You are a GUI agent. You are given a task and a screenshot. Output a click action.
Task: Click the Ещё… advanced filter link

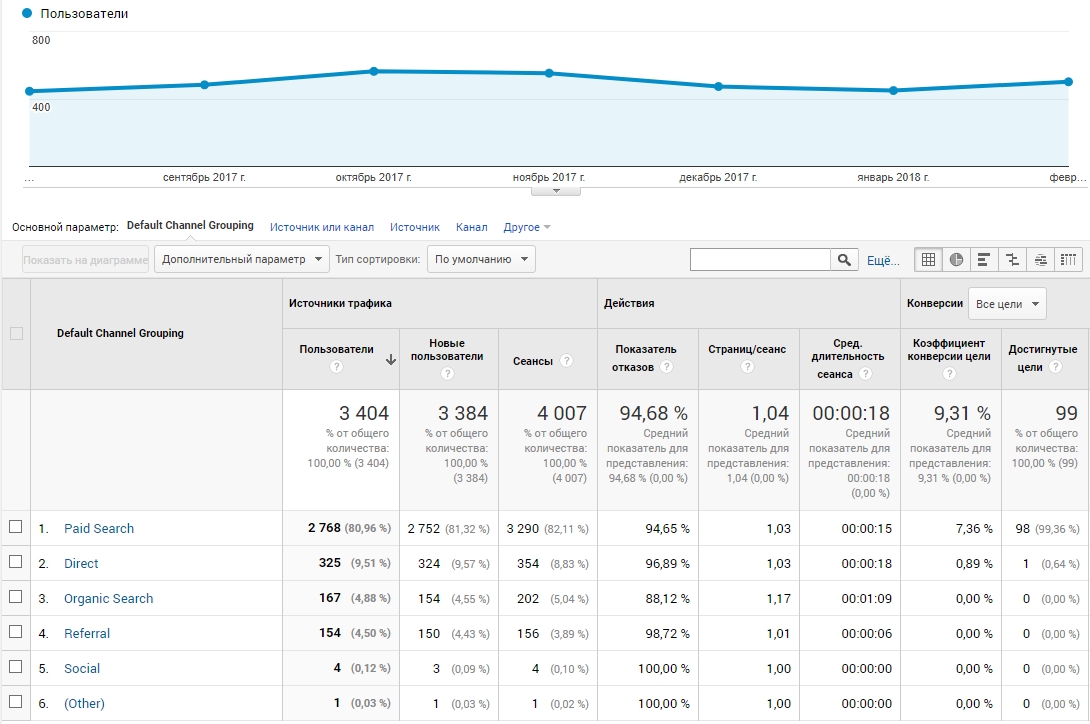[x=883, y=261]
